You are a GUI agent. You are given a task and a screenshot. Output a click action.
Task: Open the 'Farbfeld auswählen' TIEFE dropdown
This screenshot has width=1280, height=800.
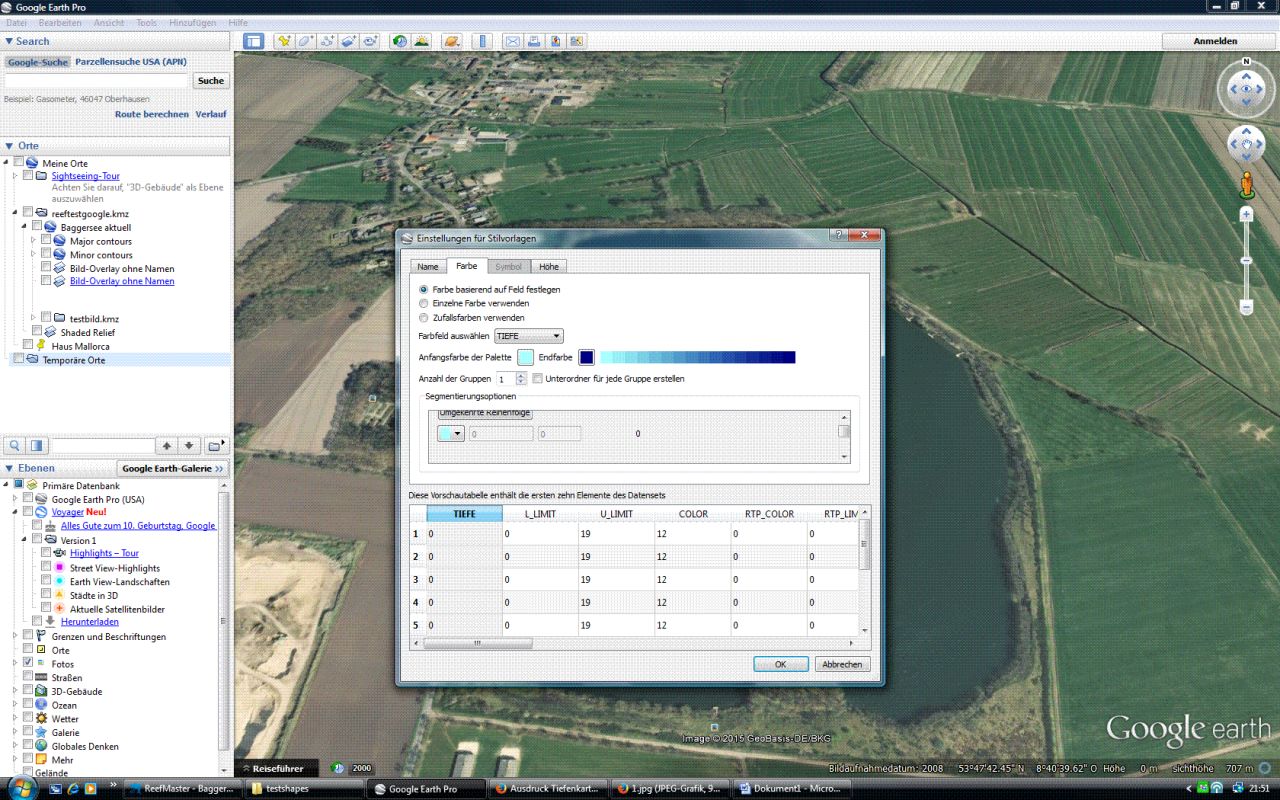[528, 336]
